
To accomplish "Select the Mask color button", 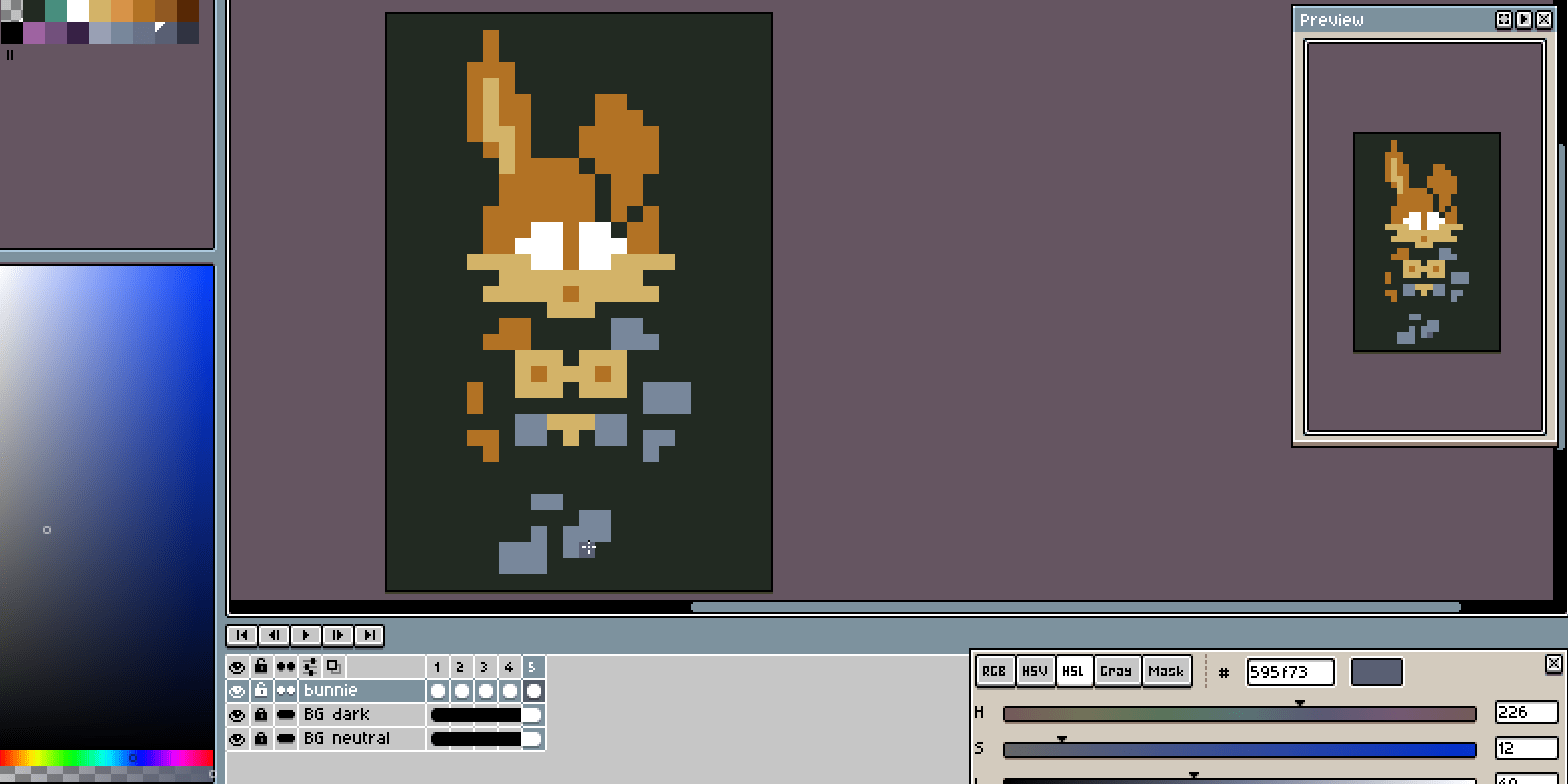I will pyautogui.click(x=1166, y=671).
